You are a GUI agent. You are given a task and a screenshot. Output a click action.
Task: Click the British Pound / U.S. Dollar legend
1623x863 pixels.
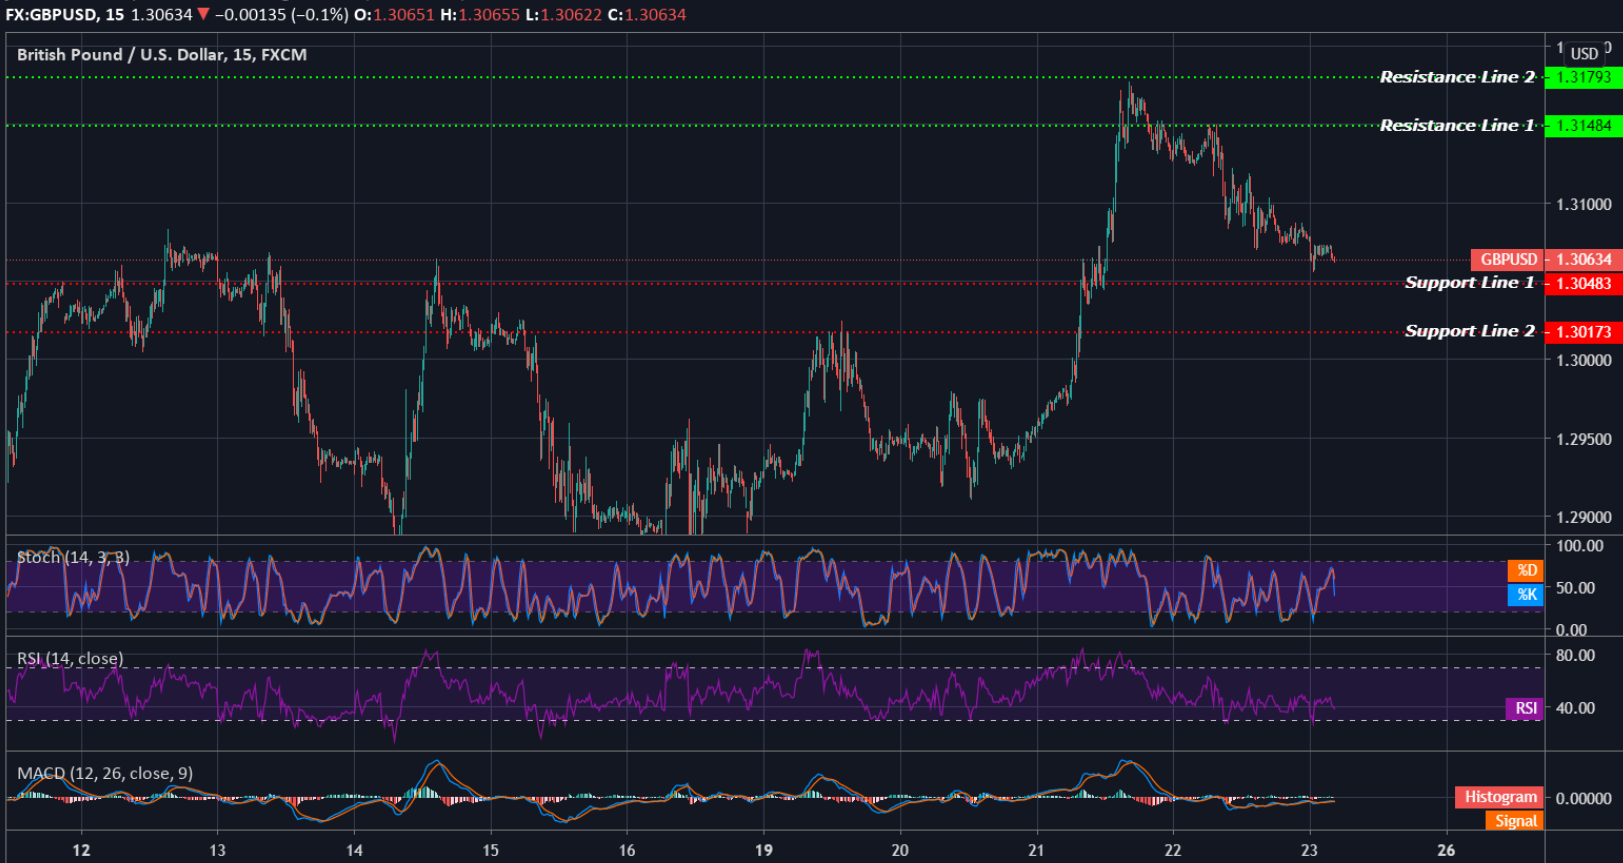tap(162, 55)
